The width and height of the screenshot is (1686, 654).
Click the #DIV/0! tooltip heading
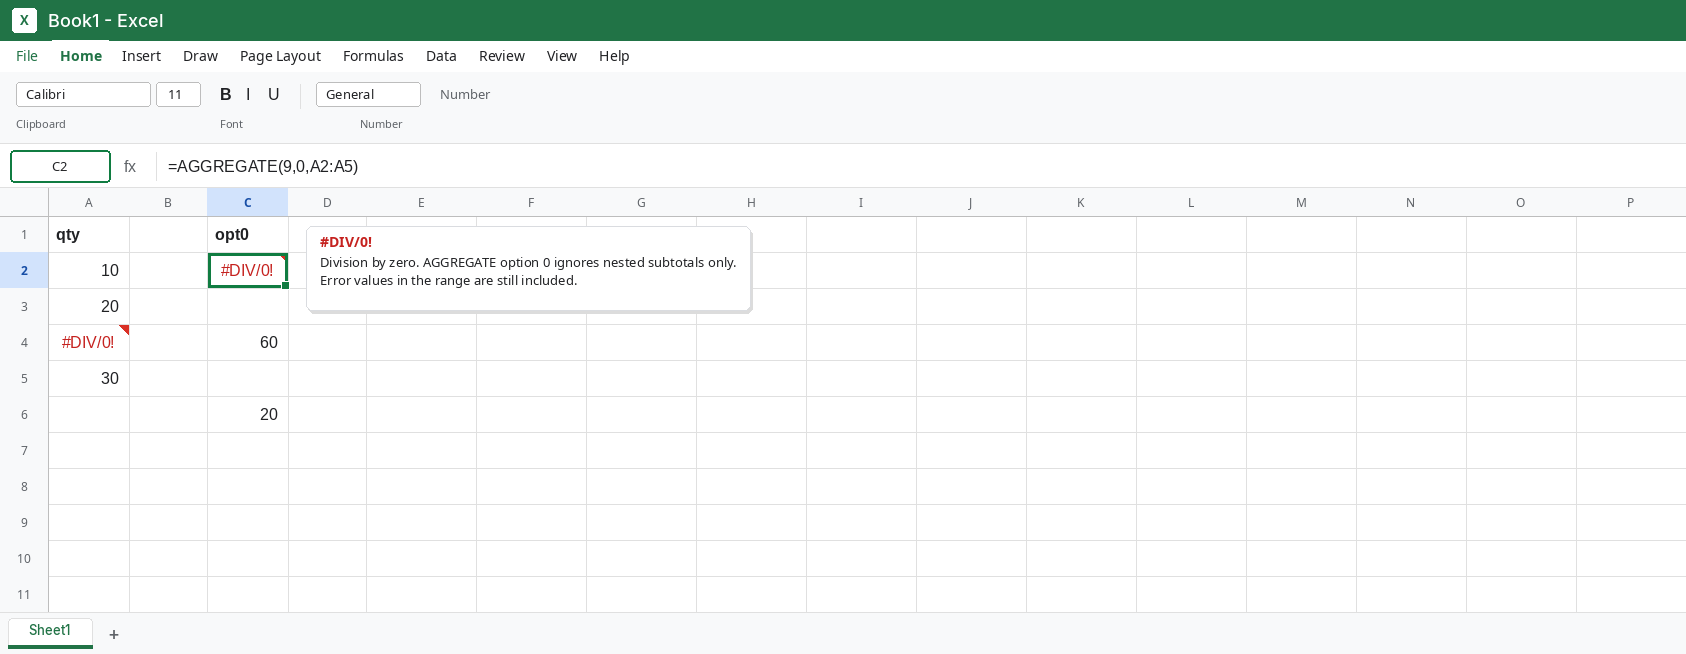(346, 242)
